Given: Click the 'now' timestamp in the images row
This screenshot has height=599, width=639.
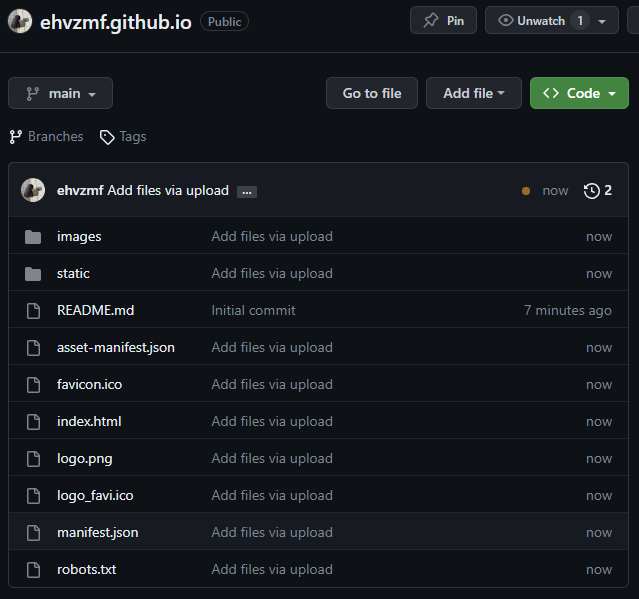Looking at the screenshot, I should (x=599, y=237).
